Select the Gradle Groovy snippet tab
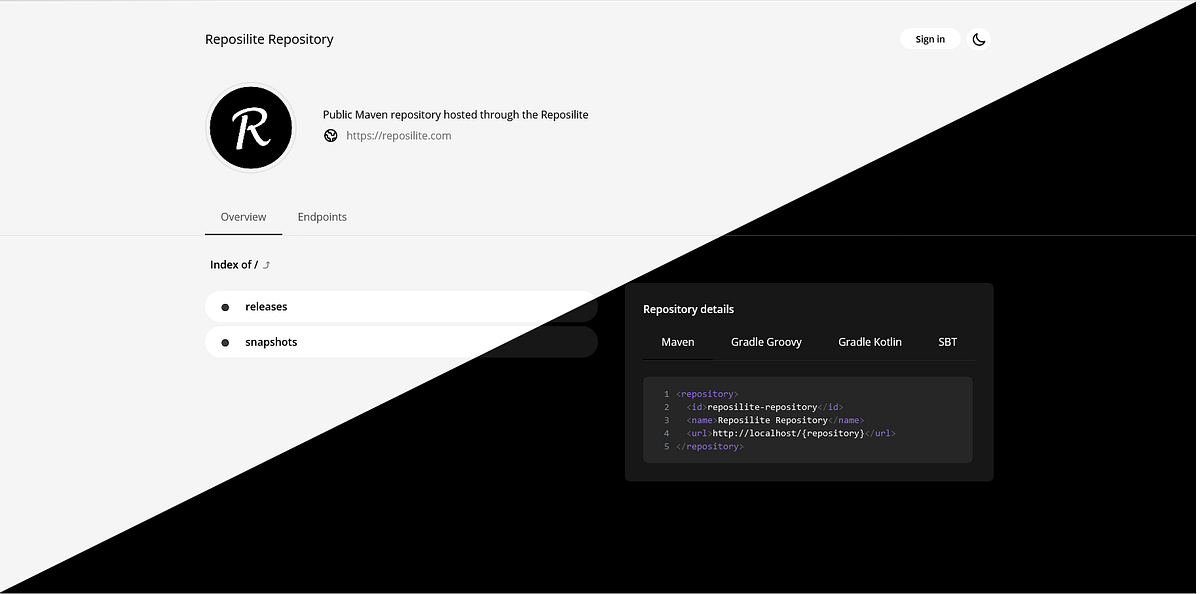1200x594 pixels. (x=766, y=341)
